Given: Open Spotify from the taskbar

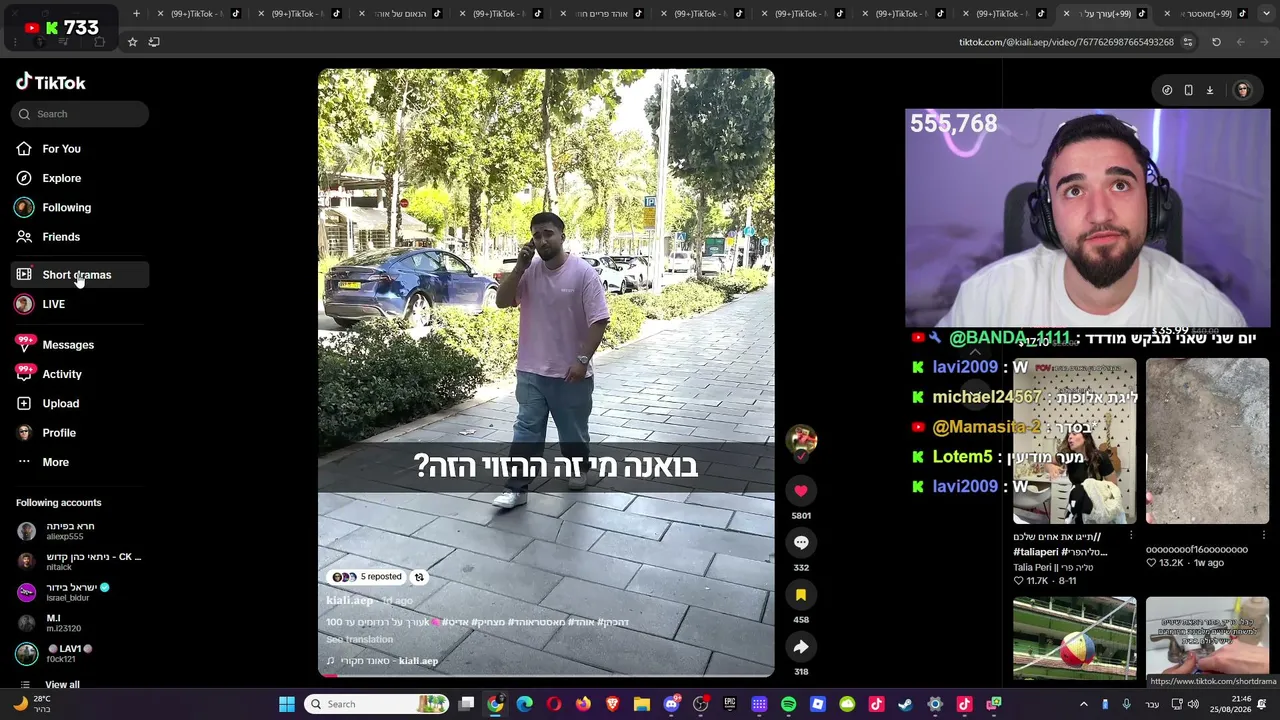Looking at the screenshot, I should click(788, 704).
